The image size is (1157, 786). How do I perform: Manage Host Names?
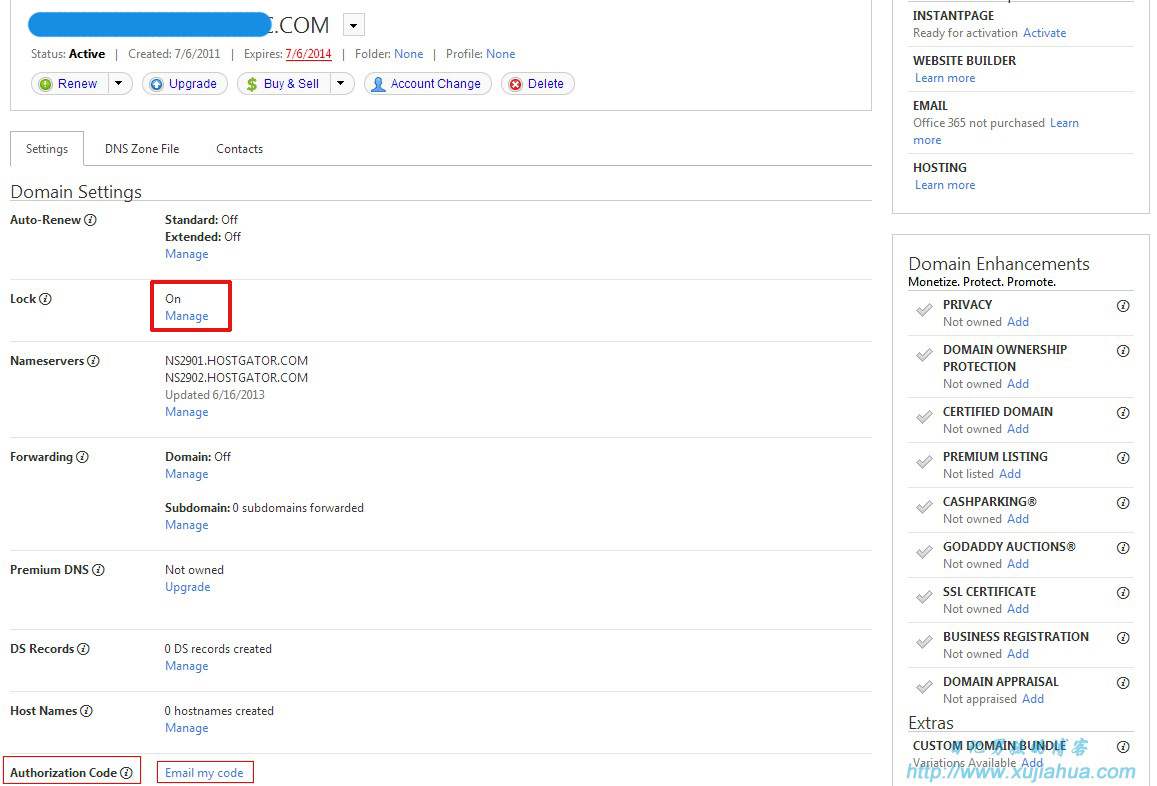coord(187,728)
